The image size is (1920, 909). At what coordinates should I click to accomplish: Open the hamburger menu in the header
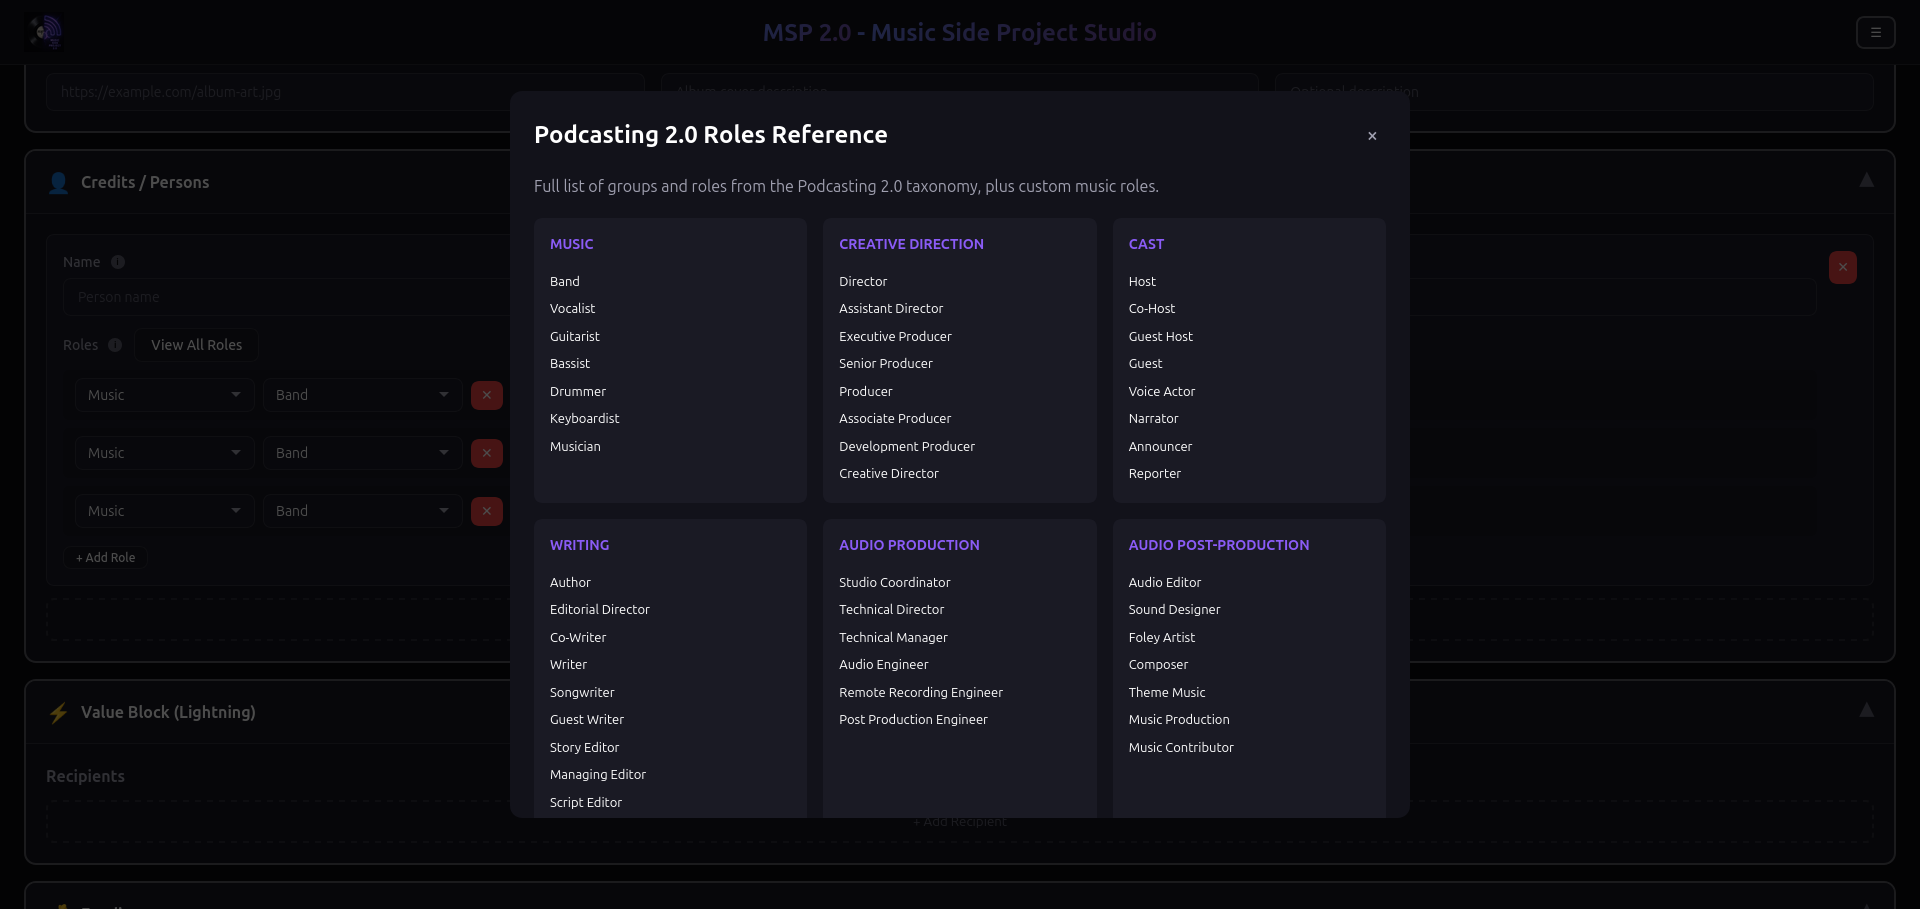pyautogui.click(x=1875, y=32)
